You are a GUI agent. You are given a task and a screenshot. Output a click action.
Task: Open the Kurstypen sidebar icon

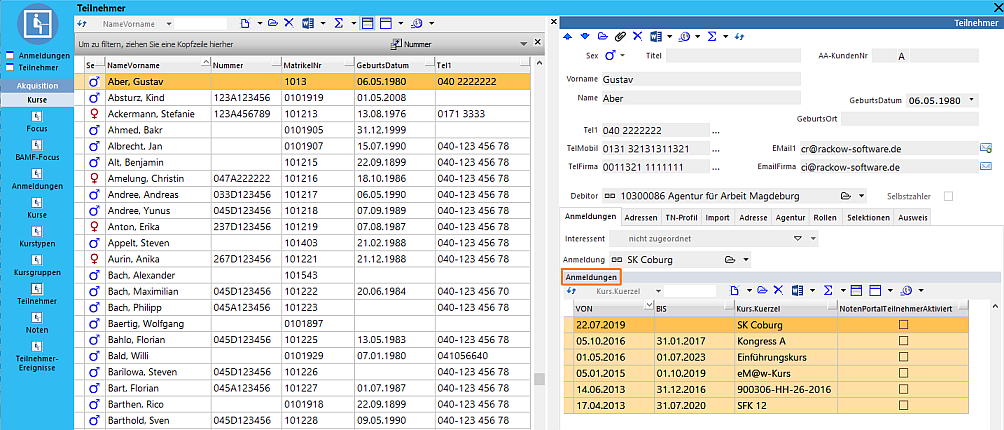[x=37, y=230]
